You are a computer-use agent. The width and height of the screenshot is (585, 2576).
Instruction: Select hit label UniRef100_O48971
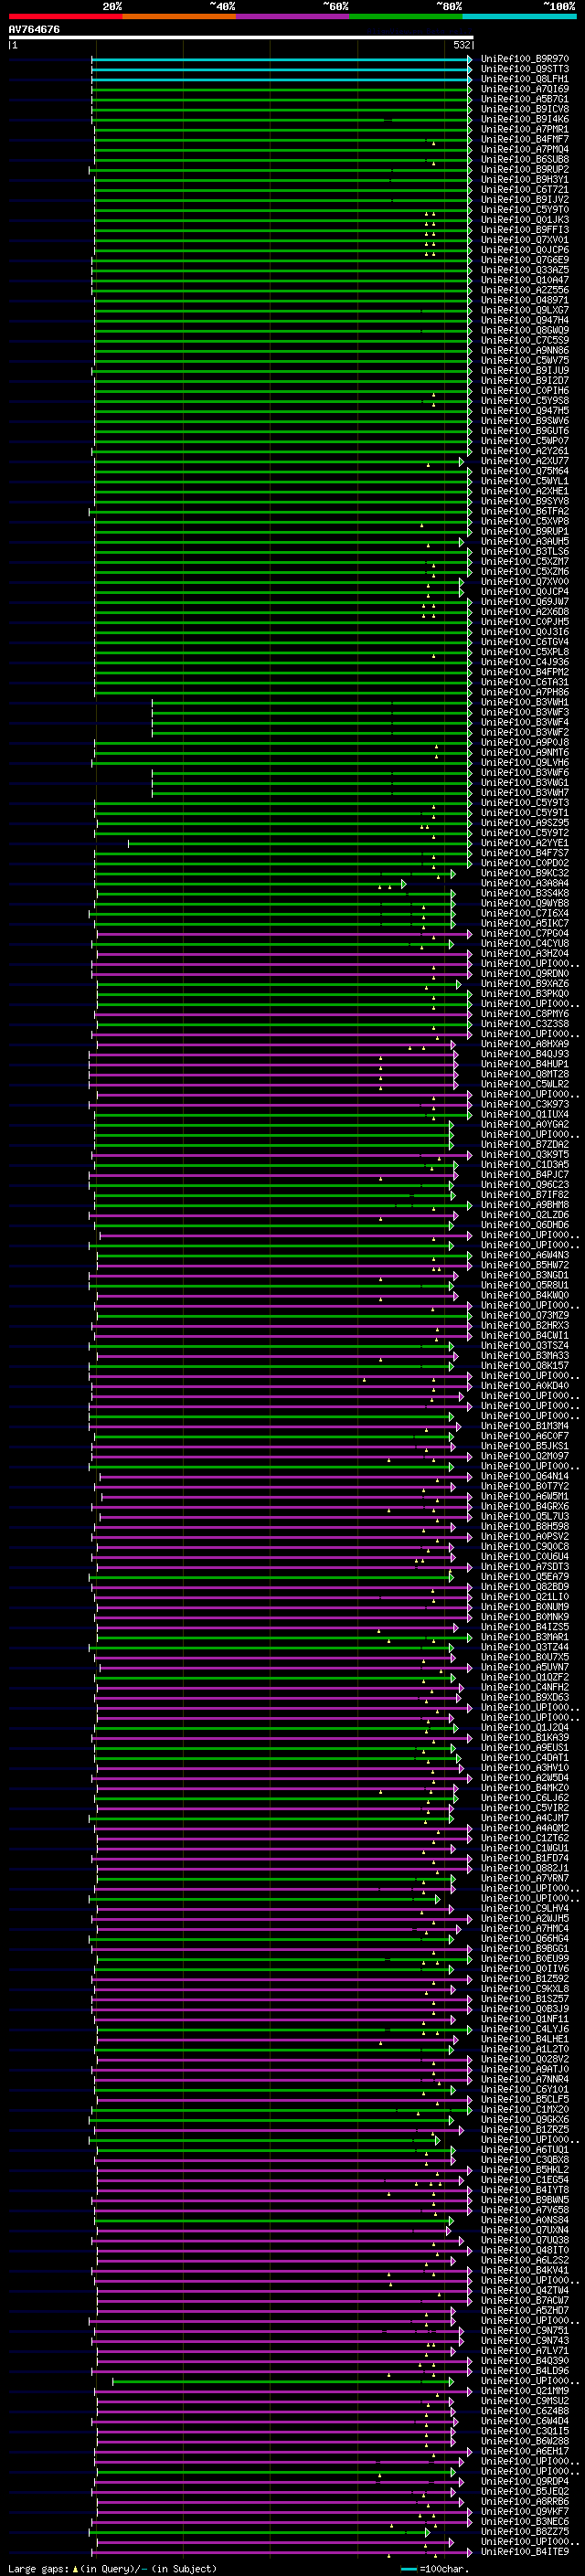pos(525,300)
